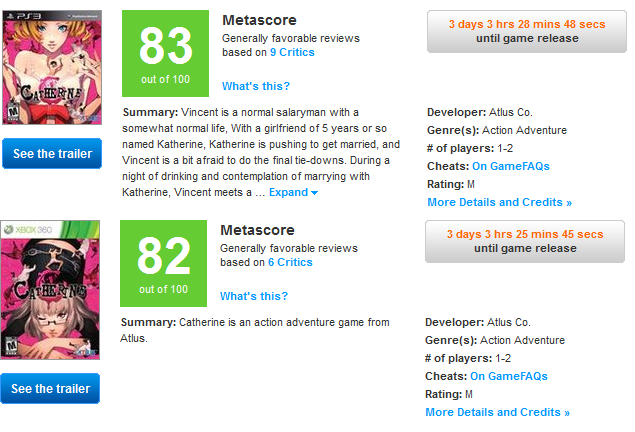View More Details and Credits for Xbox 360 version
This screenshot has height=432, width=635.
pyautogui.click(x=497, y=412)
